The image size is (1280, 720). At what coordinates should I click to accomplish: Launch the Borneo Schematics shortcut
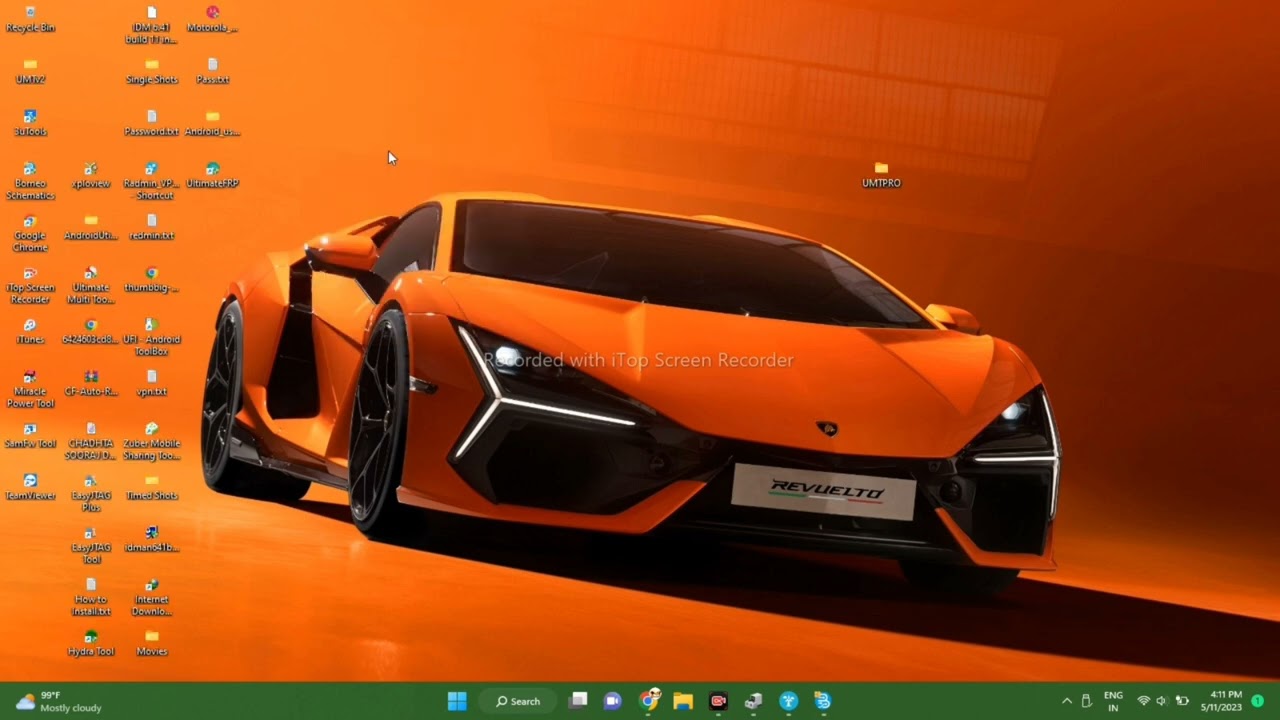click(30, 181)
